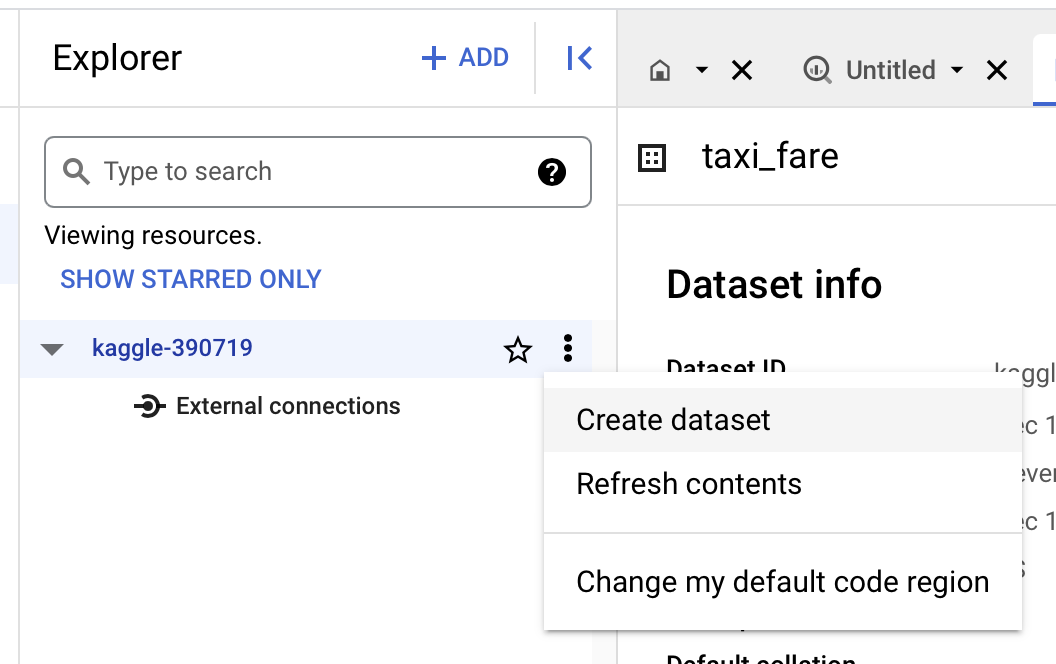The image size is (1056, 664).
Task: Click inside the Type to search field
Action: click(x=250, y=172)
